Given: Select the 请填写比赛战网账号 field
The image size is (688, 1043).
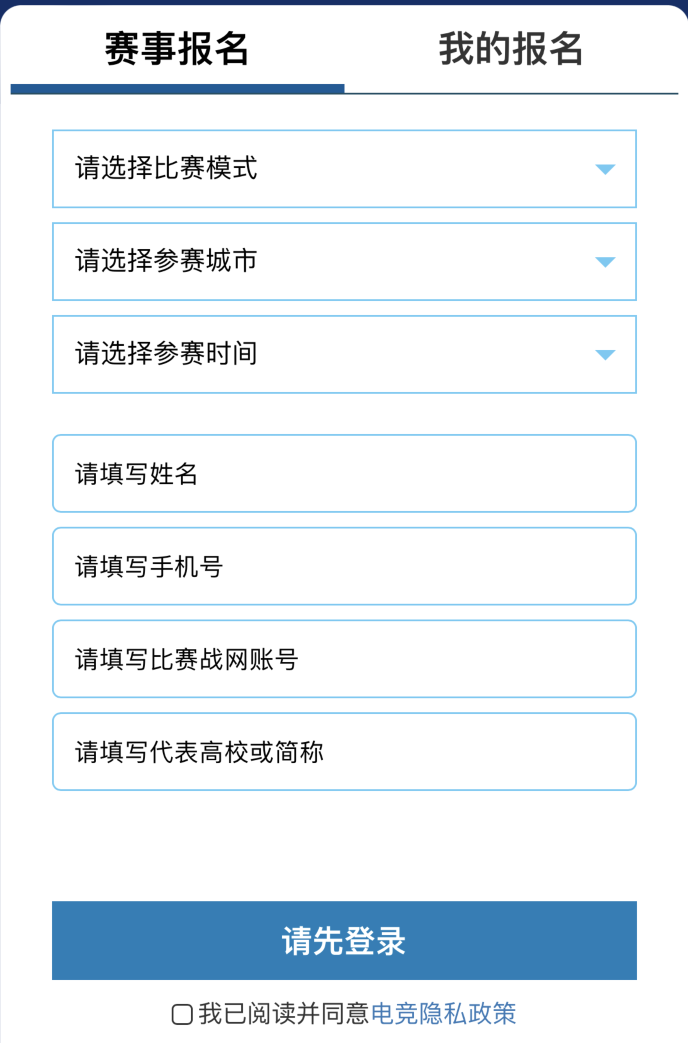Looking at the screenshot, I should click(x=344, y=659).
